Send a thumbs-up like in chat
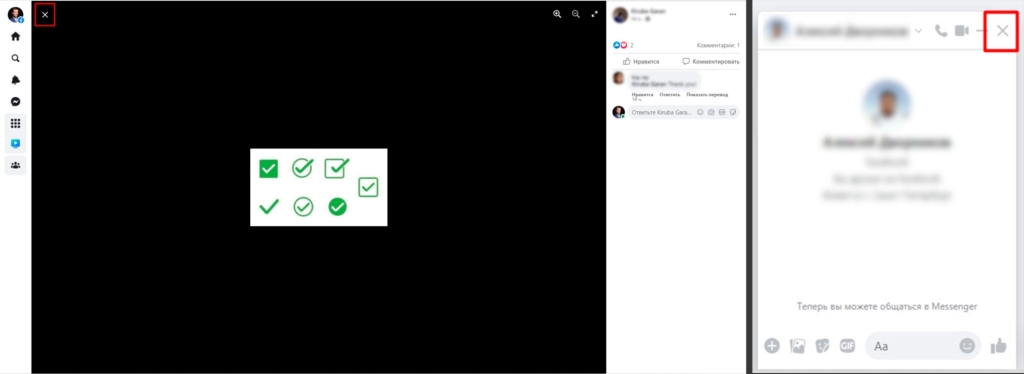 [x=999, y=346]
